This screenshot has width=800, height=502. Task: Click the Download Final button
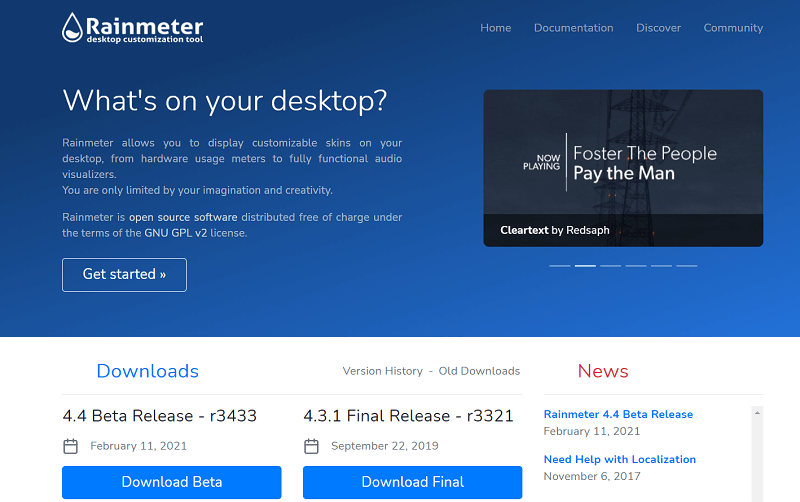coord(412,482)
